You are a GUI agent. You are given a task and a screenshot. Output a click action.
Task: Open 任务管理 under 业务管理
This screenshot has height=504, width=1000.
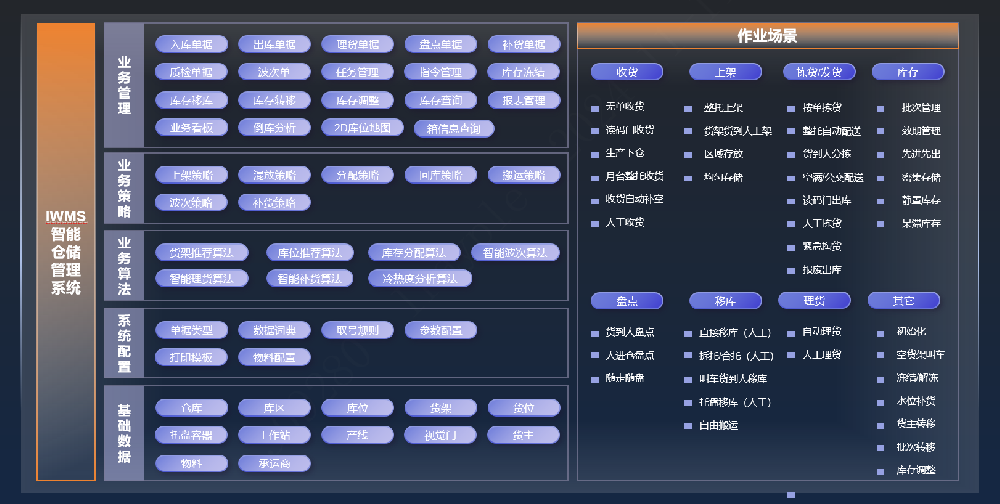(x=357, y=72)
